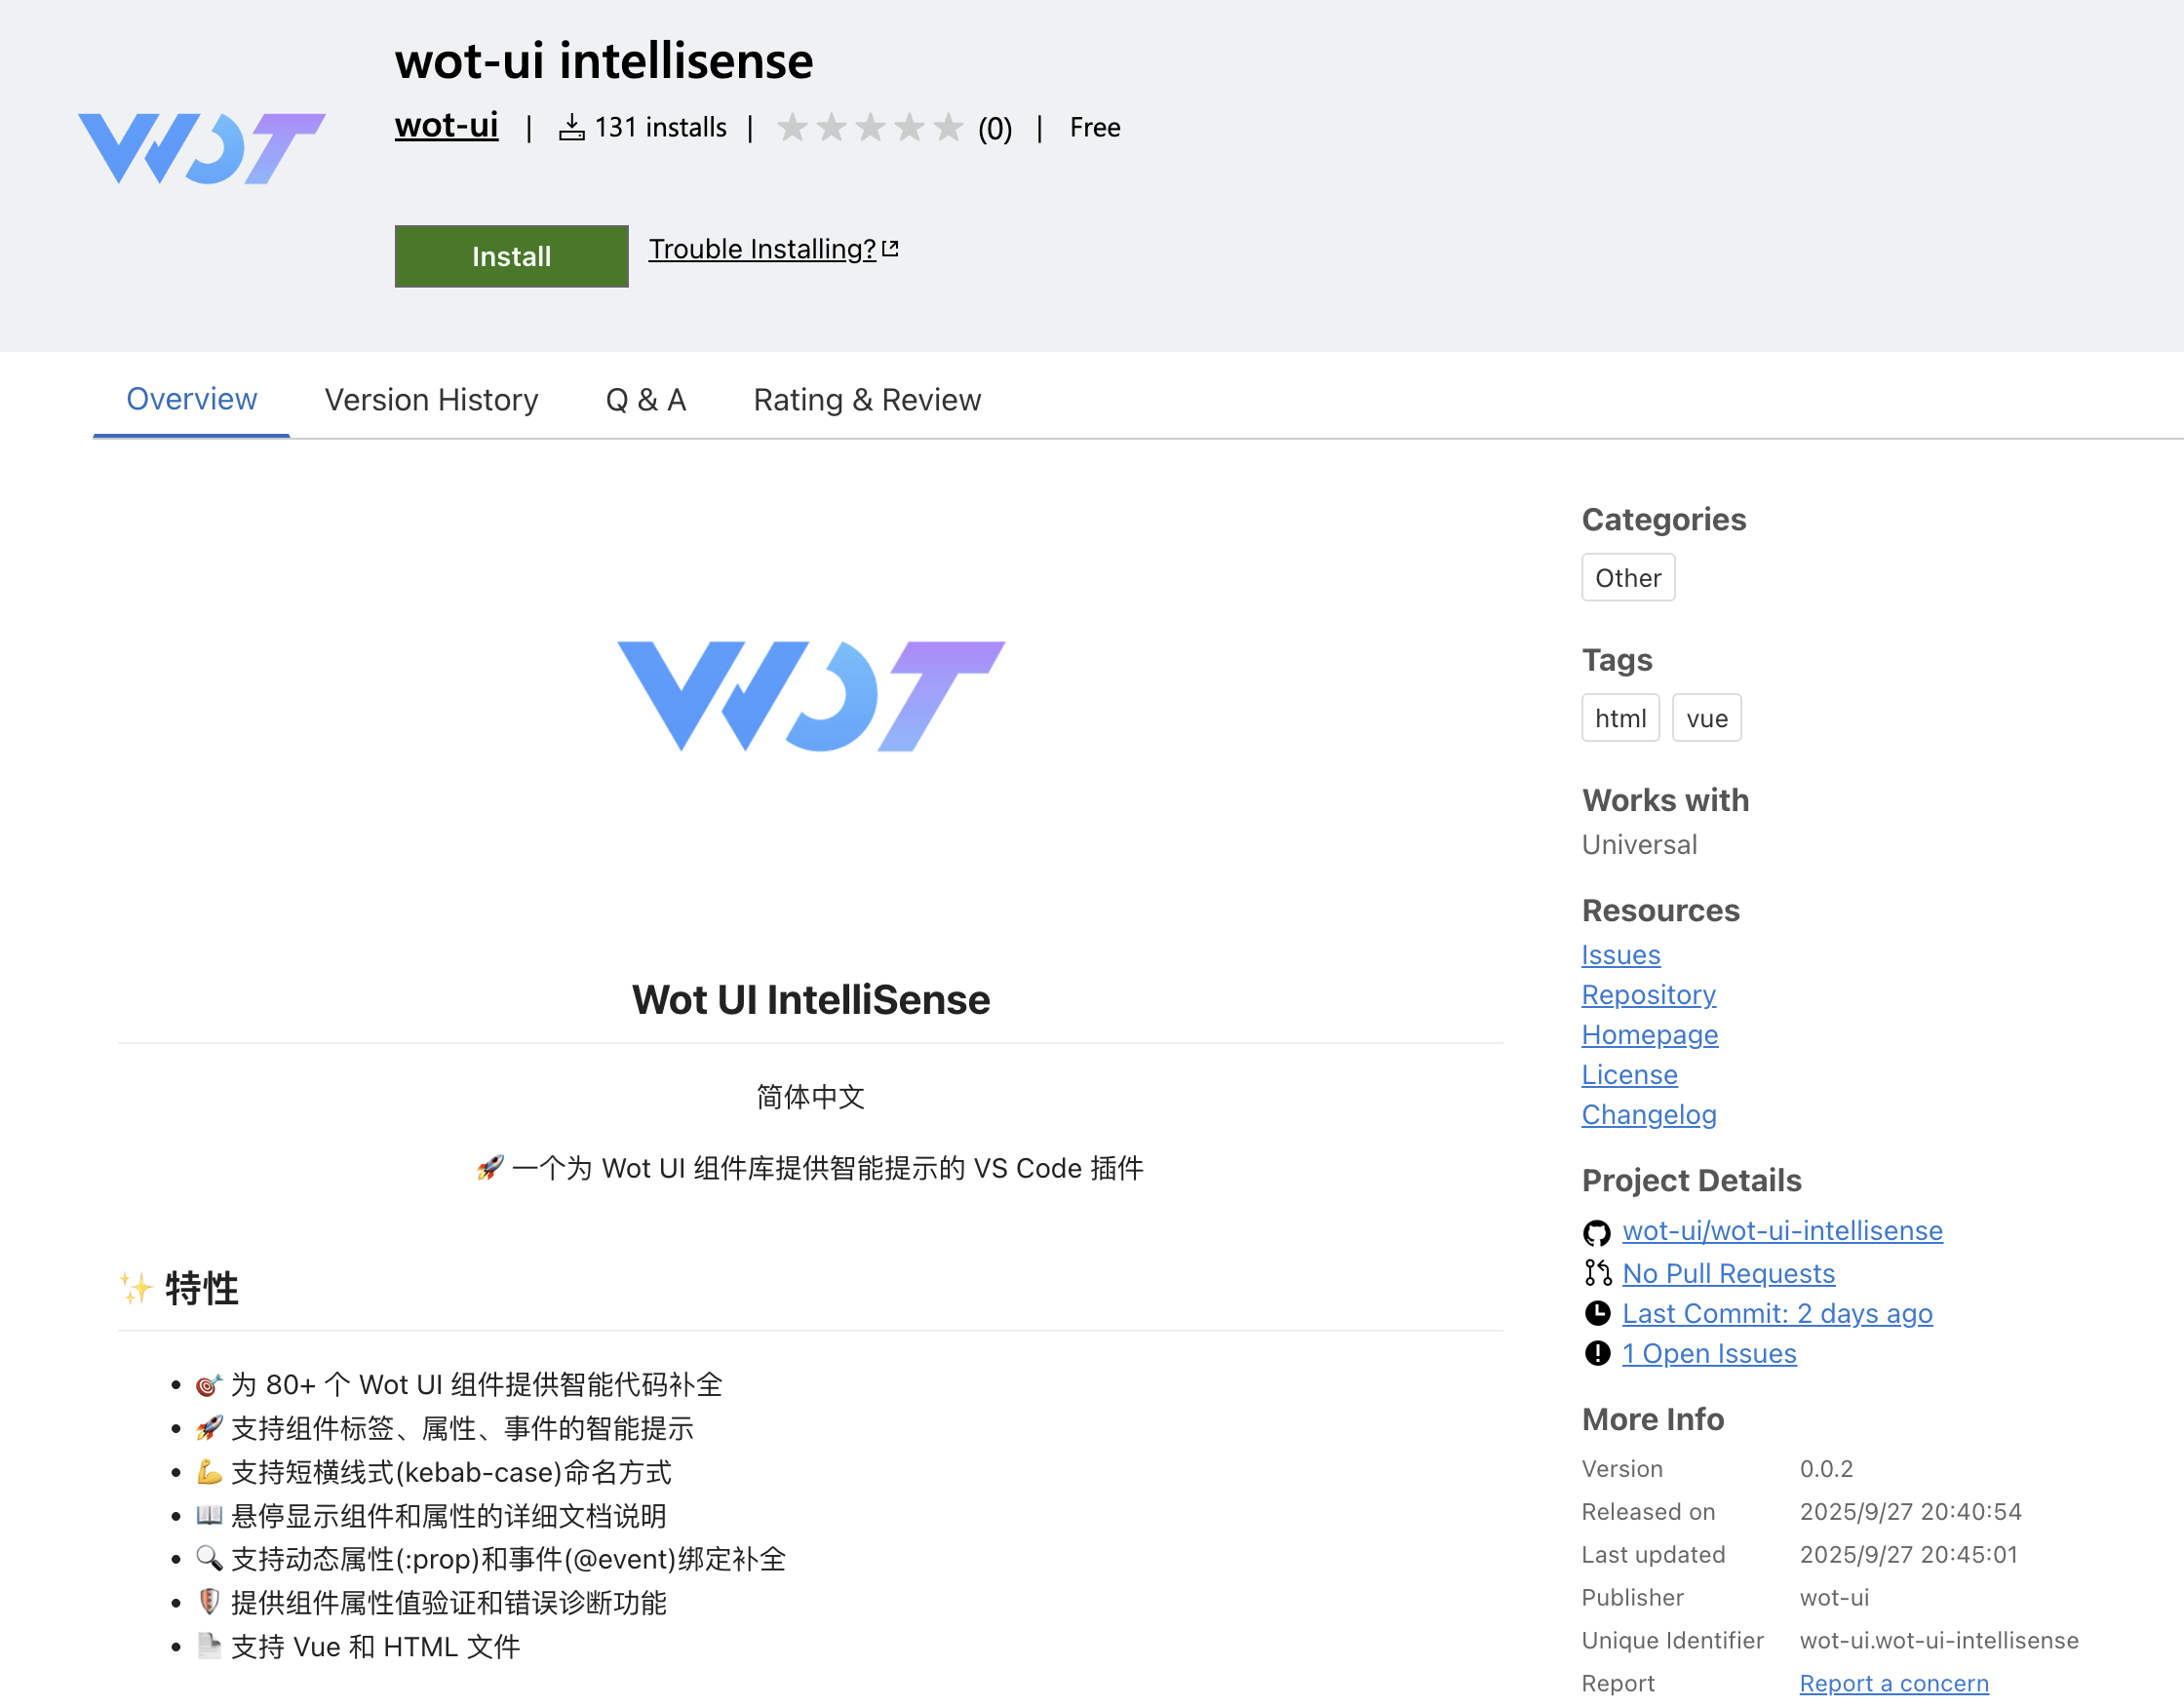Viewport: 2184px width, 1706px height.
Task: Open the wot-ui publisher link
Action: pyautogui.click(x=446, y=125)
